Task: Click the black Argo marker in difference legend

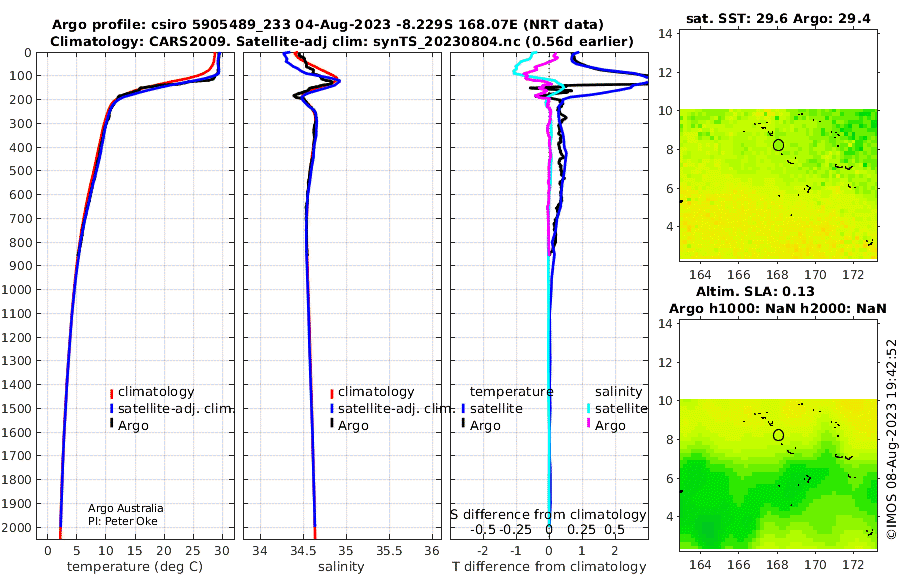Action: click(x=463, y=424)
